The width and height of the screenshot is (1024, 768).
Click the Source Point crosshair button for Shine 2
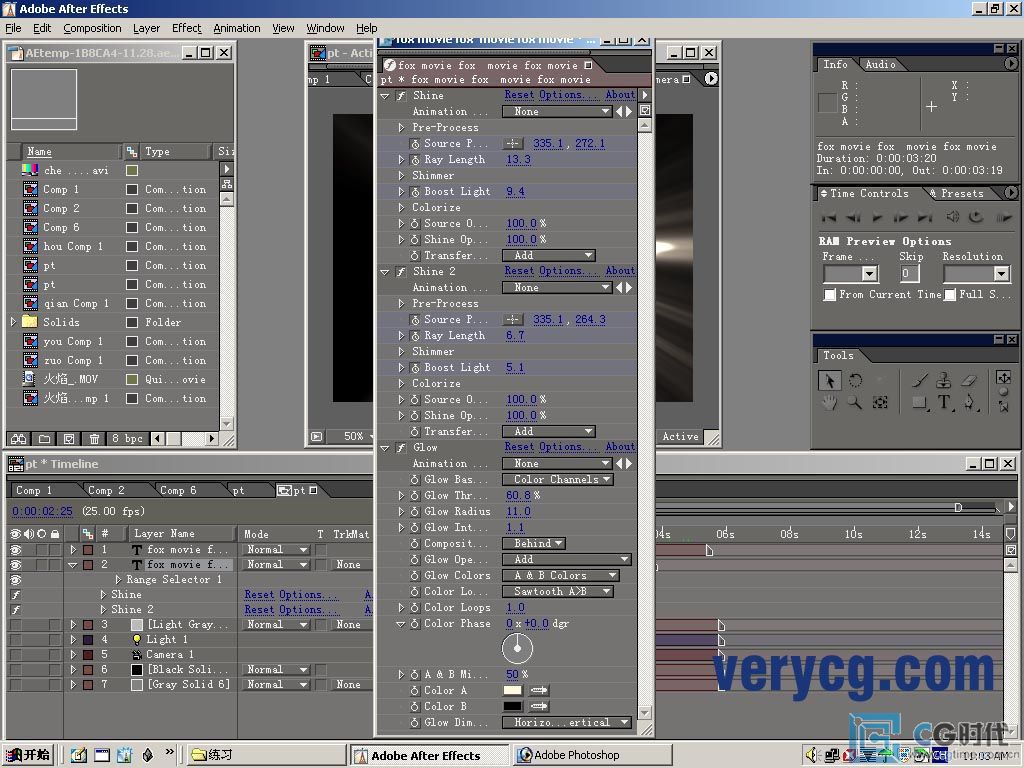[x=513, y=319]
